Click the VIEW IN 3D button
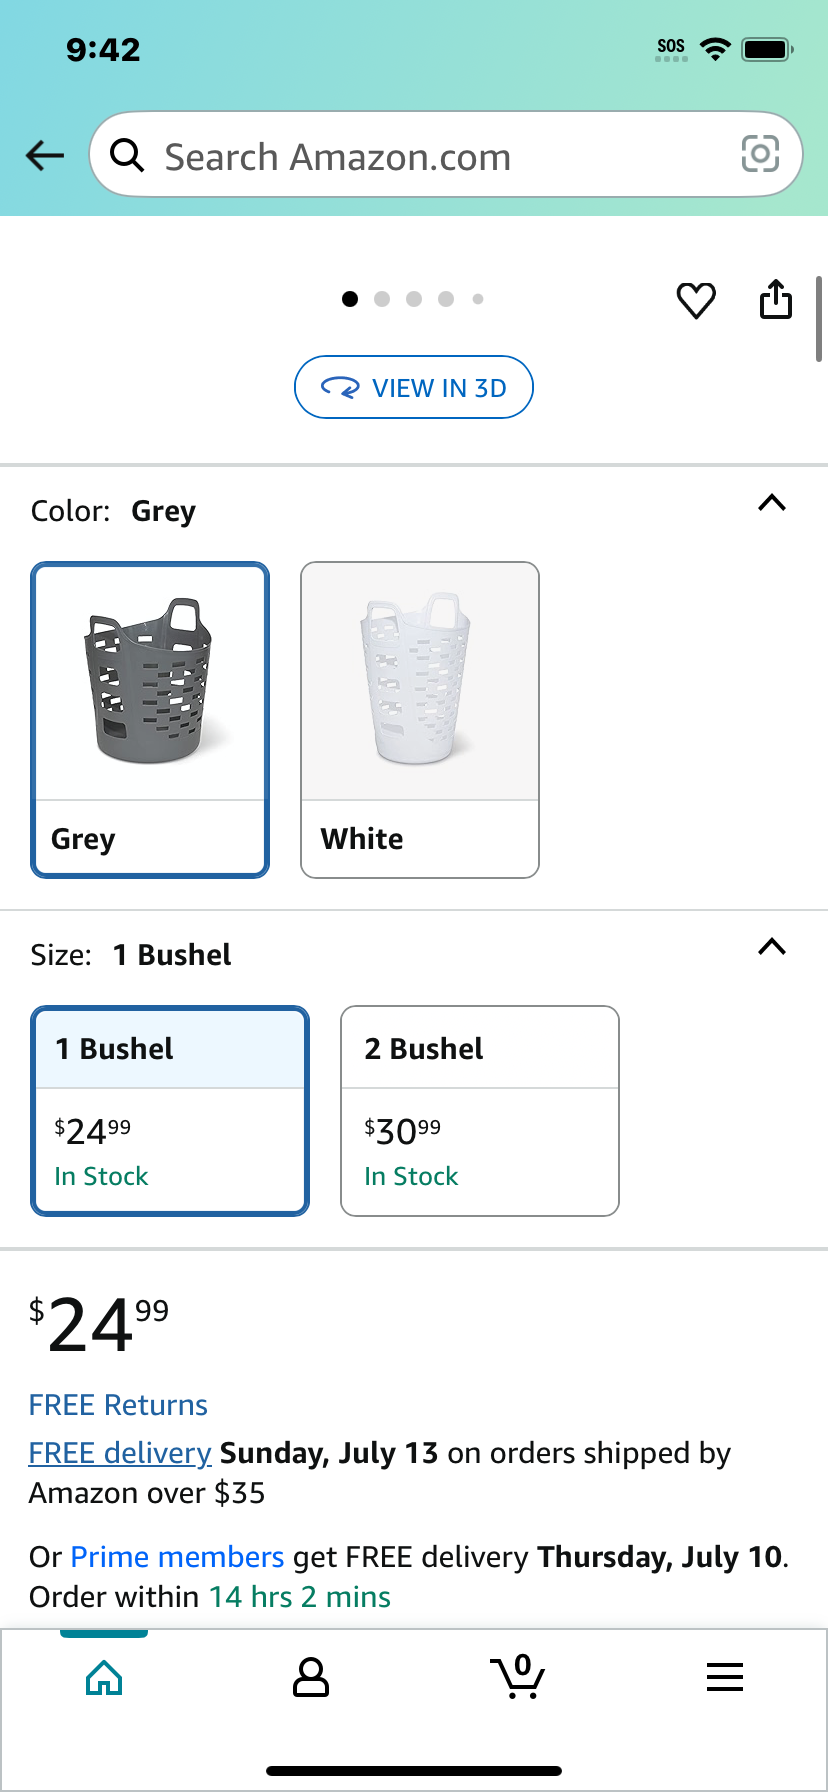Image resolution: width=828 pixels, height=1792 pixels. point(414,387)
